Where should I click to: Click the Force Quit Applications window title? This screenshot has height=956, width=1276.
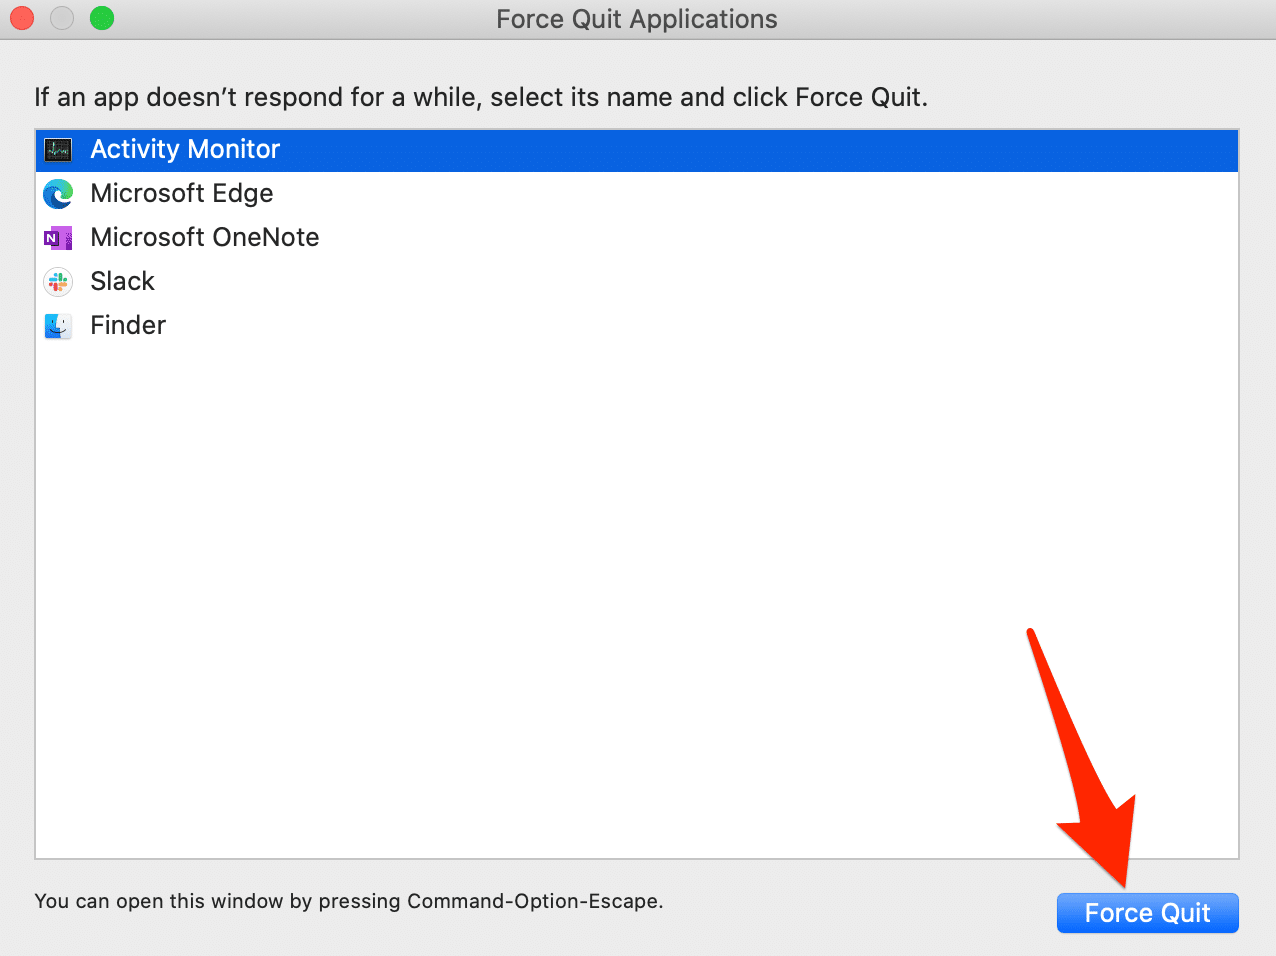pos(636,19)
